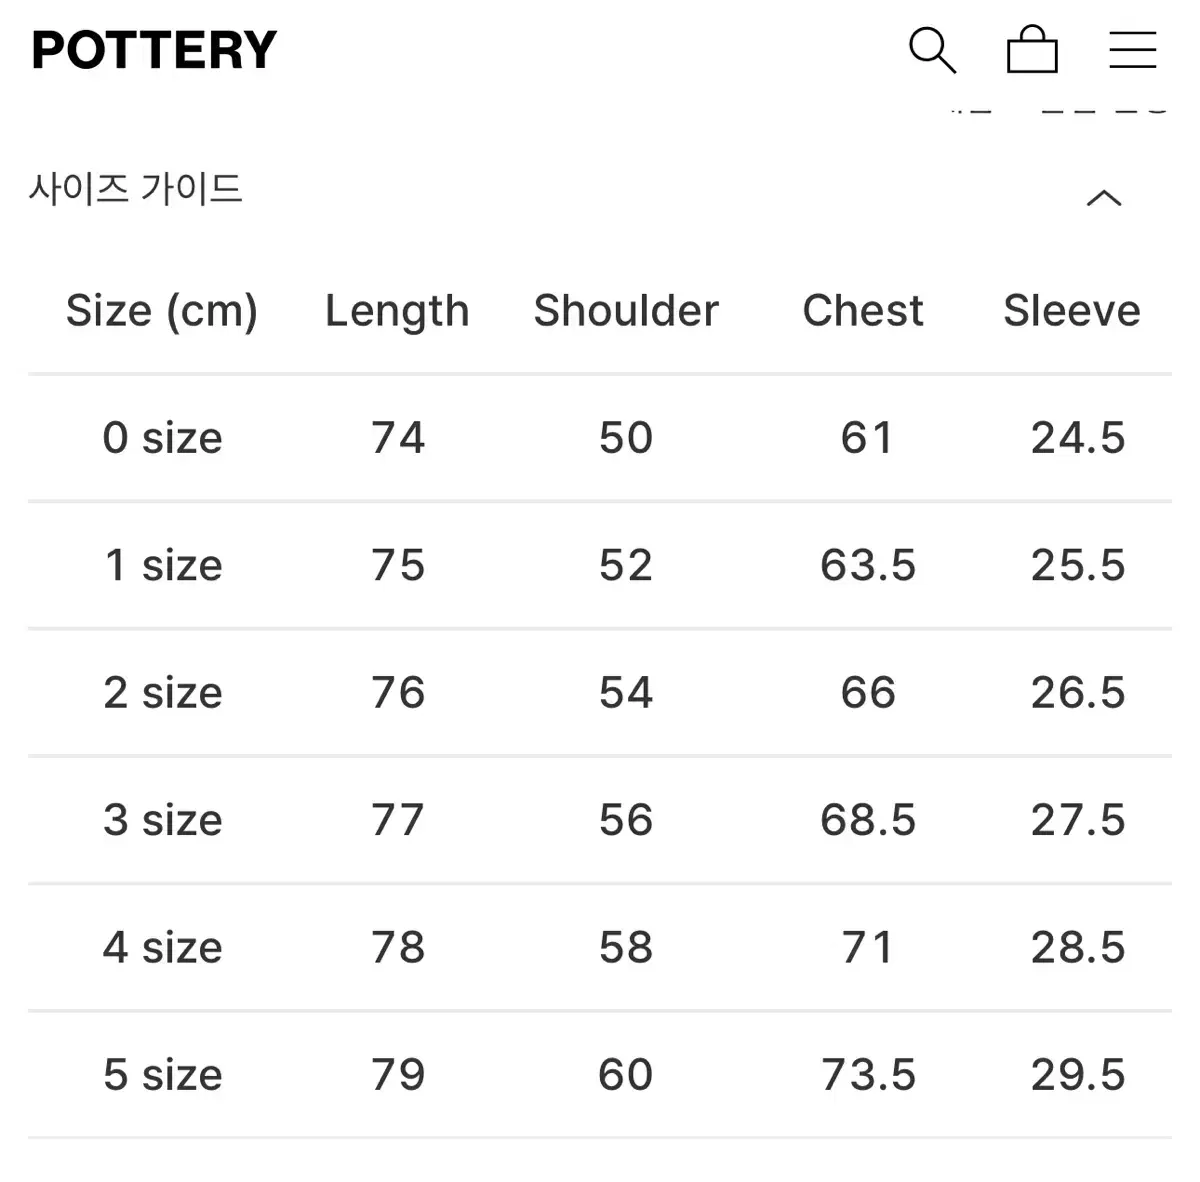Image resolution: width=1200 pixels, height=1182 pixels.
Task: Click the POTTERY logo
Action: click(x=154, y=50)
